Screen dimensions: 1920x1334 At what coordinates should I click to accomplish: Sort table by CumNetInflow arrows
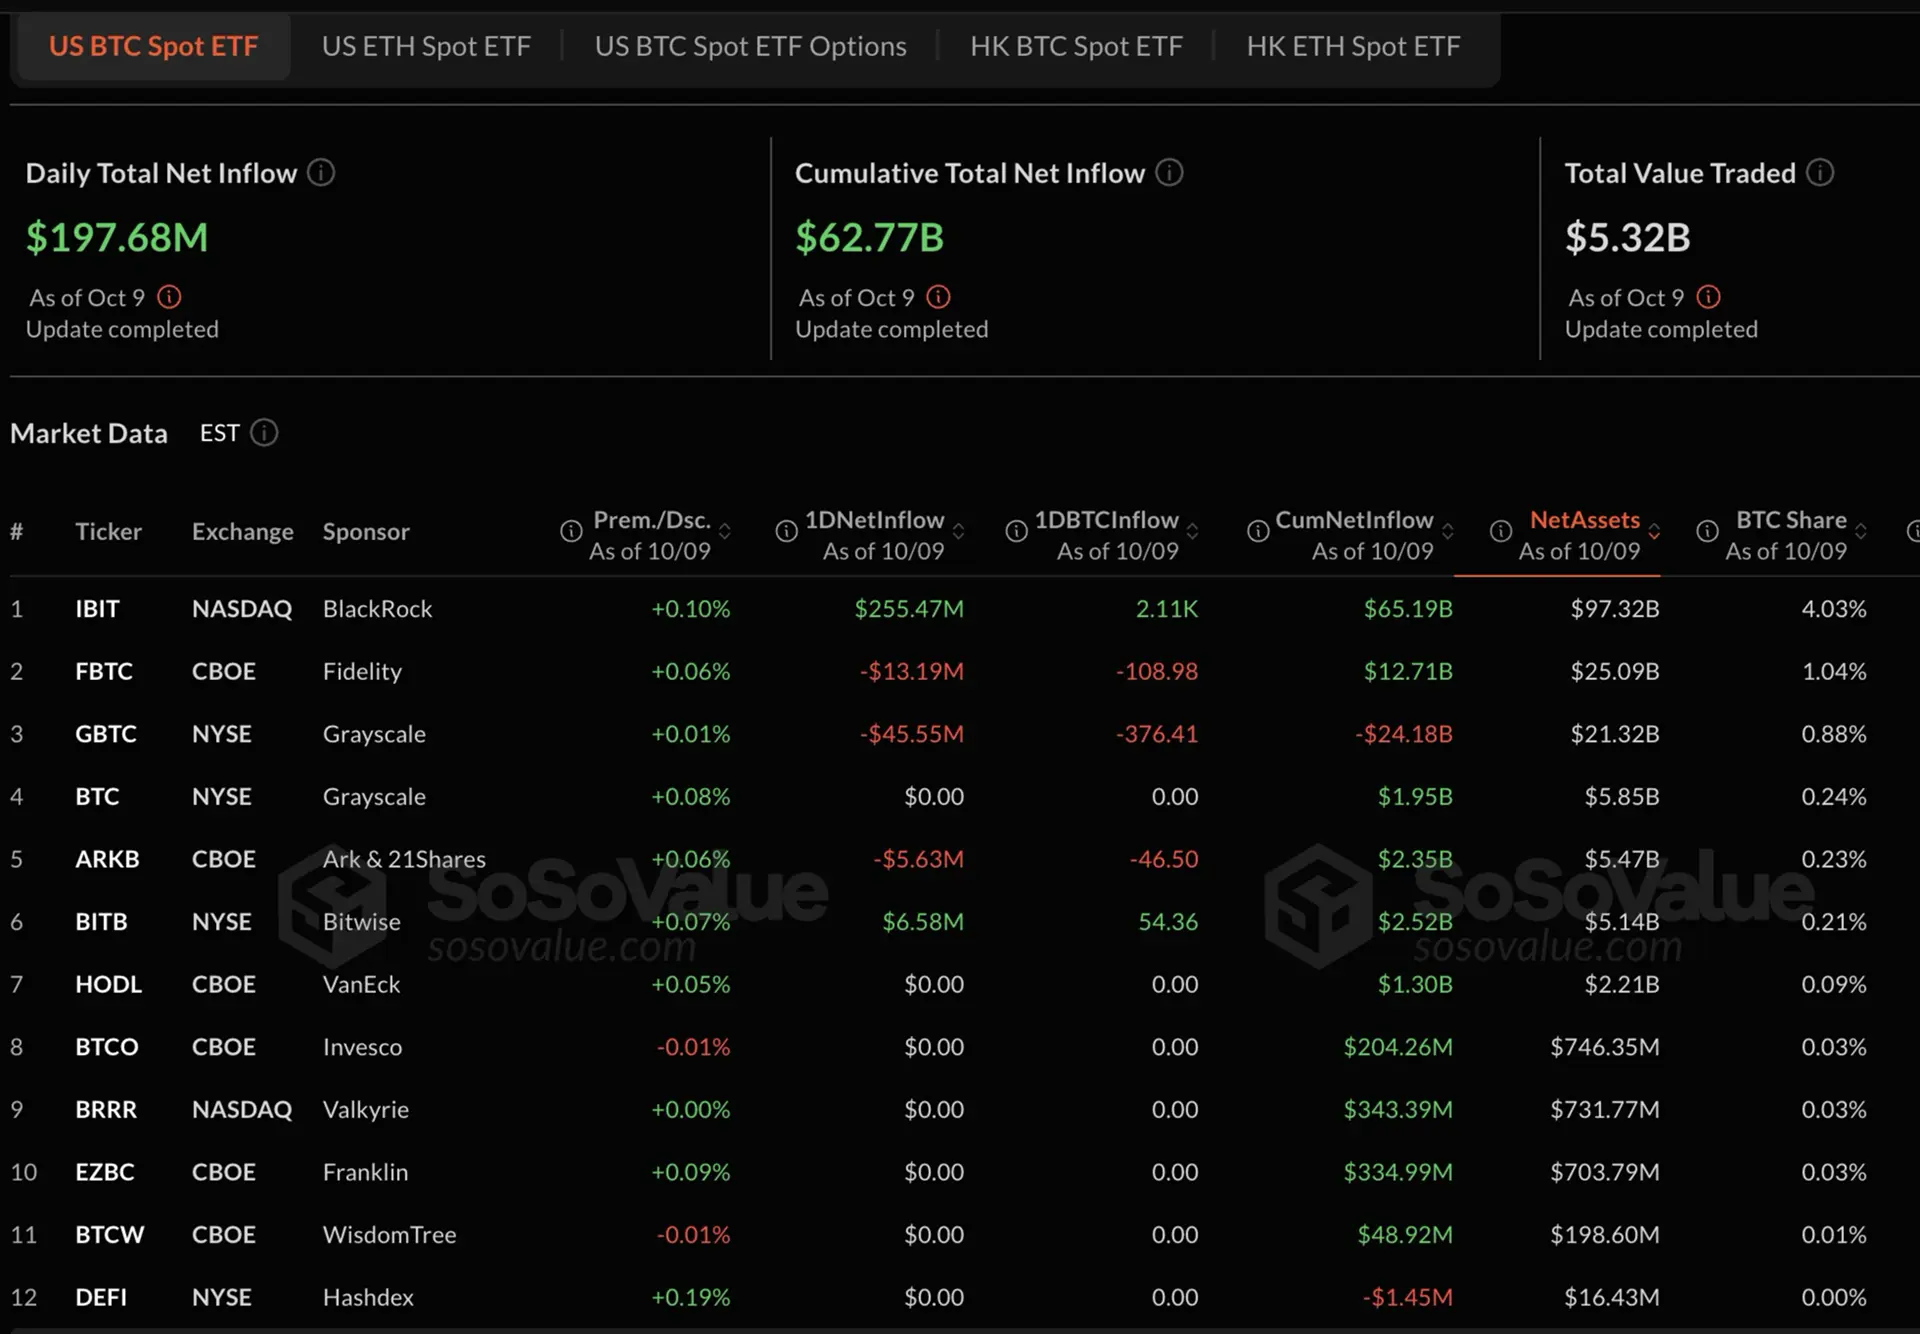click(x=1448, y=531)
